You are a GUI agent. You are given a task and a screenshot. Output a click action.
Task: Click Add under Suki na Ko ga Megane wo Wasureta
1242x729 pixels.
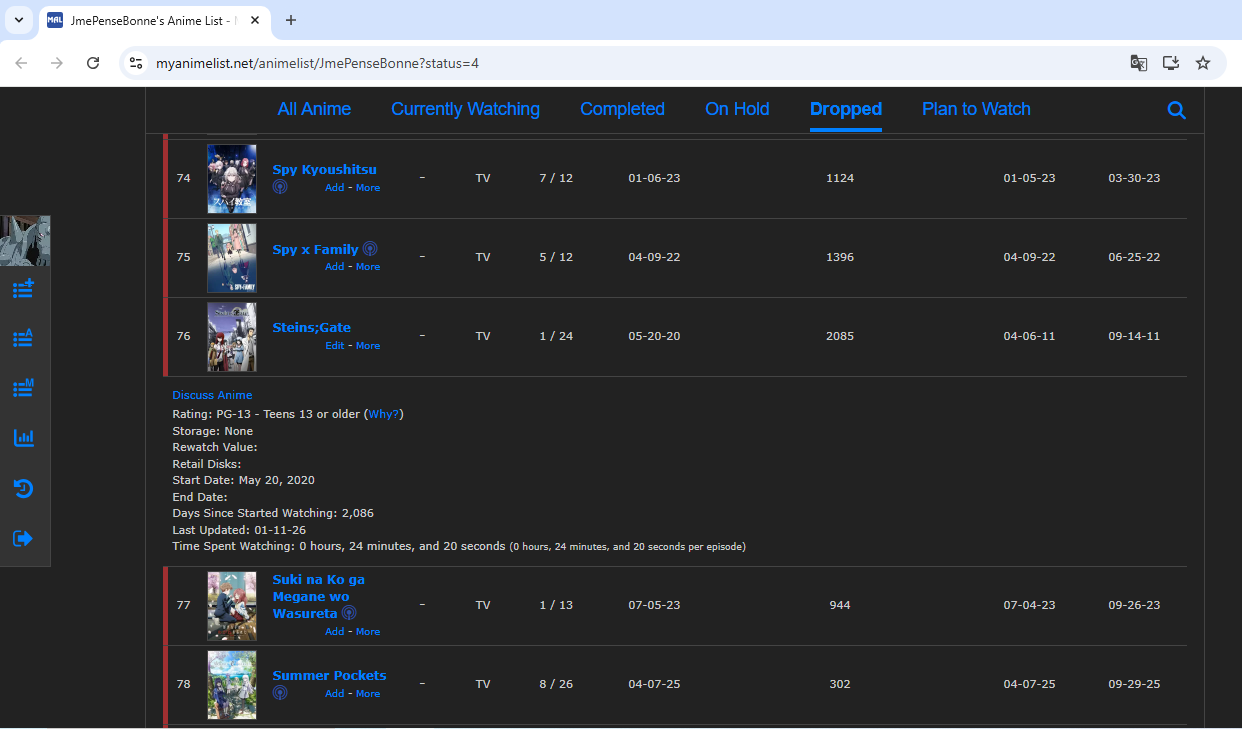[x=334, y=632]
